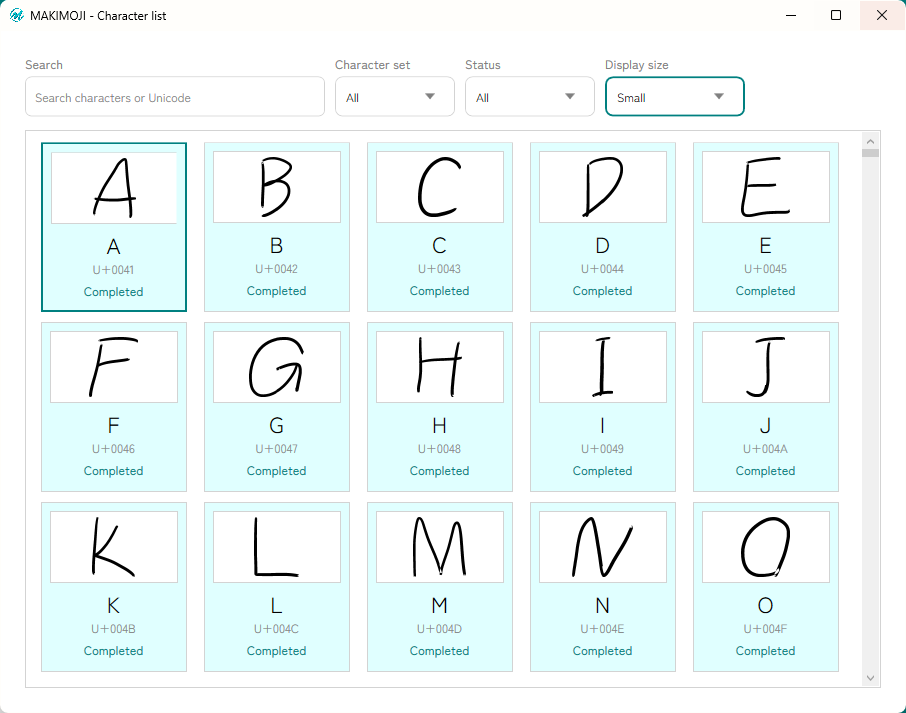
Task: Open the handwritten D character card
Action: point(603,227)
